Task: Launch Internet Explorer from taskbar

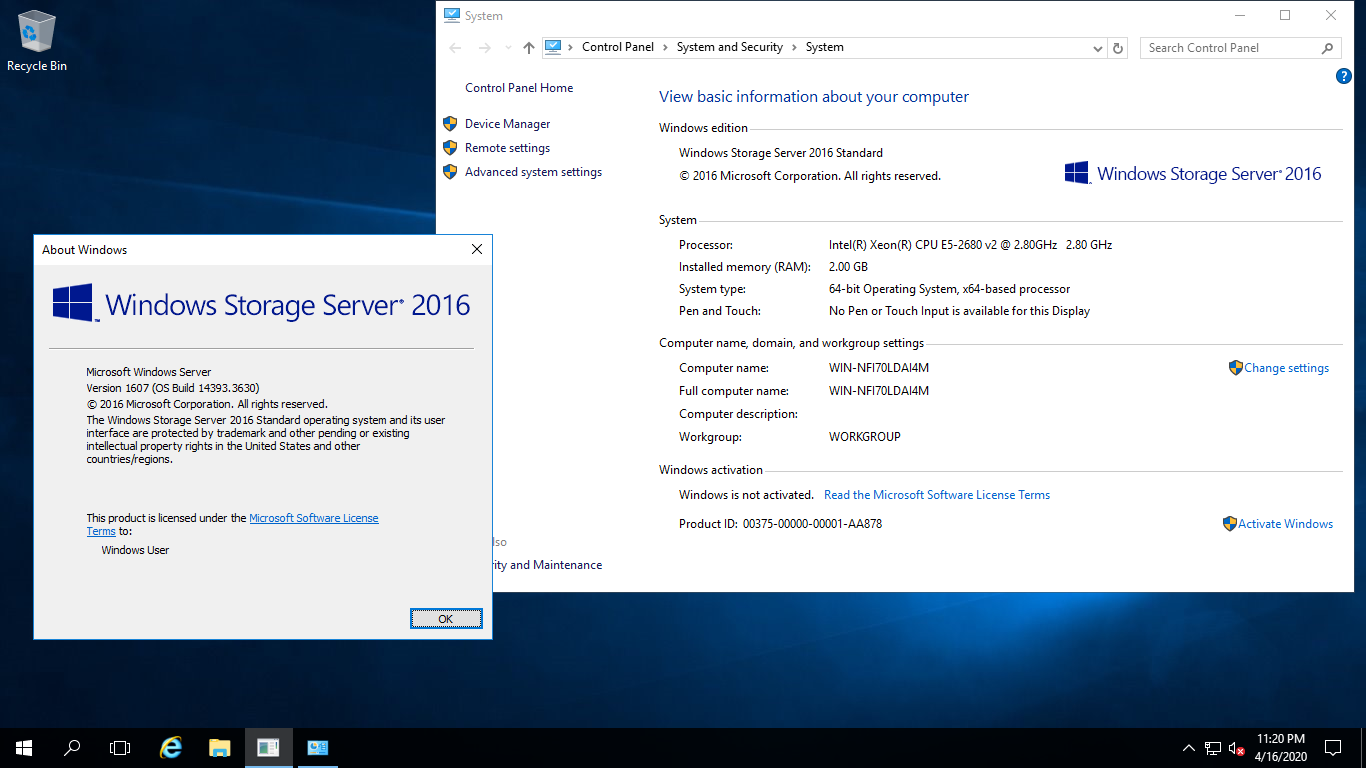Action: click(x=172, y=747)
